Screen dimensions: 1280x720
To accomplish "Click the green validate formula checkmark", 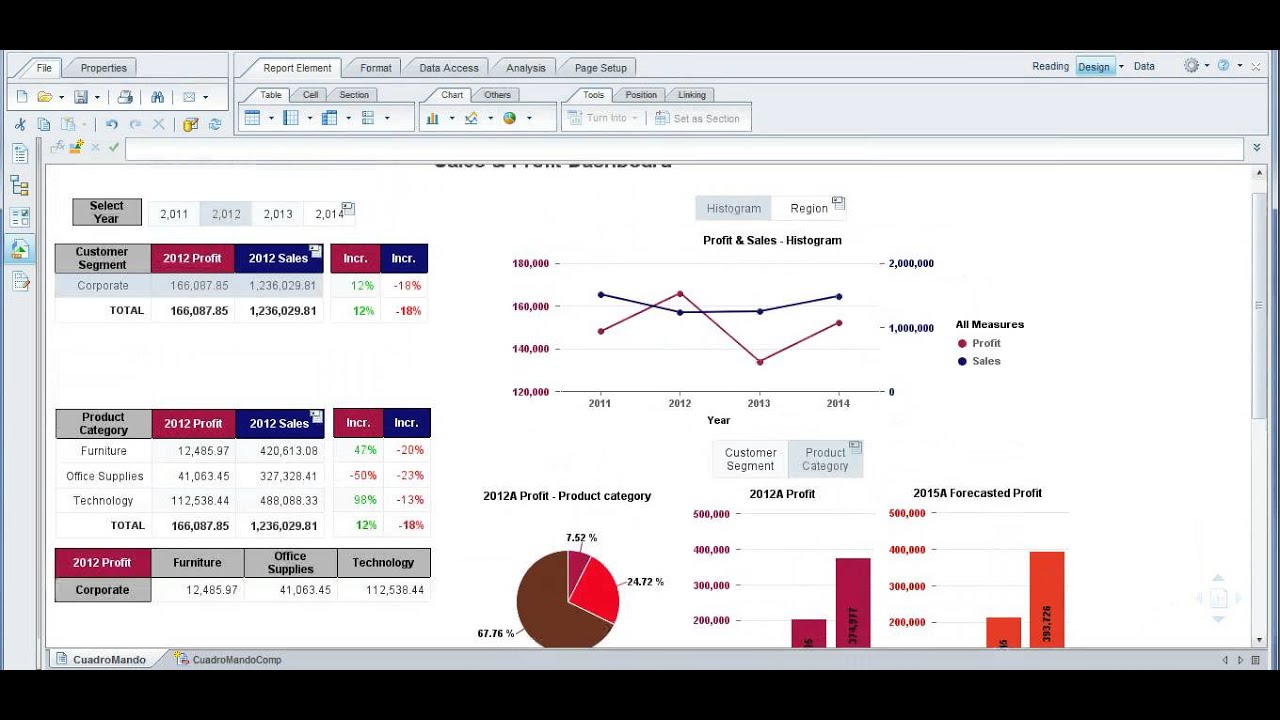I will tap(114, 147).
